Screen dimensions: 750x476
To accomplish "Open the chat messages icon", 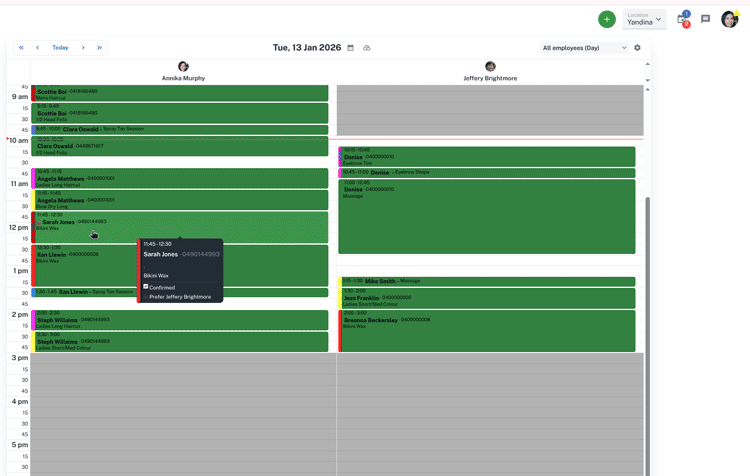I will pos(705,19).
